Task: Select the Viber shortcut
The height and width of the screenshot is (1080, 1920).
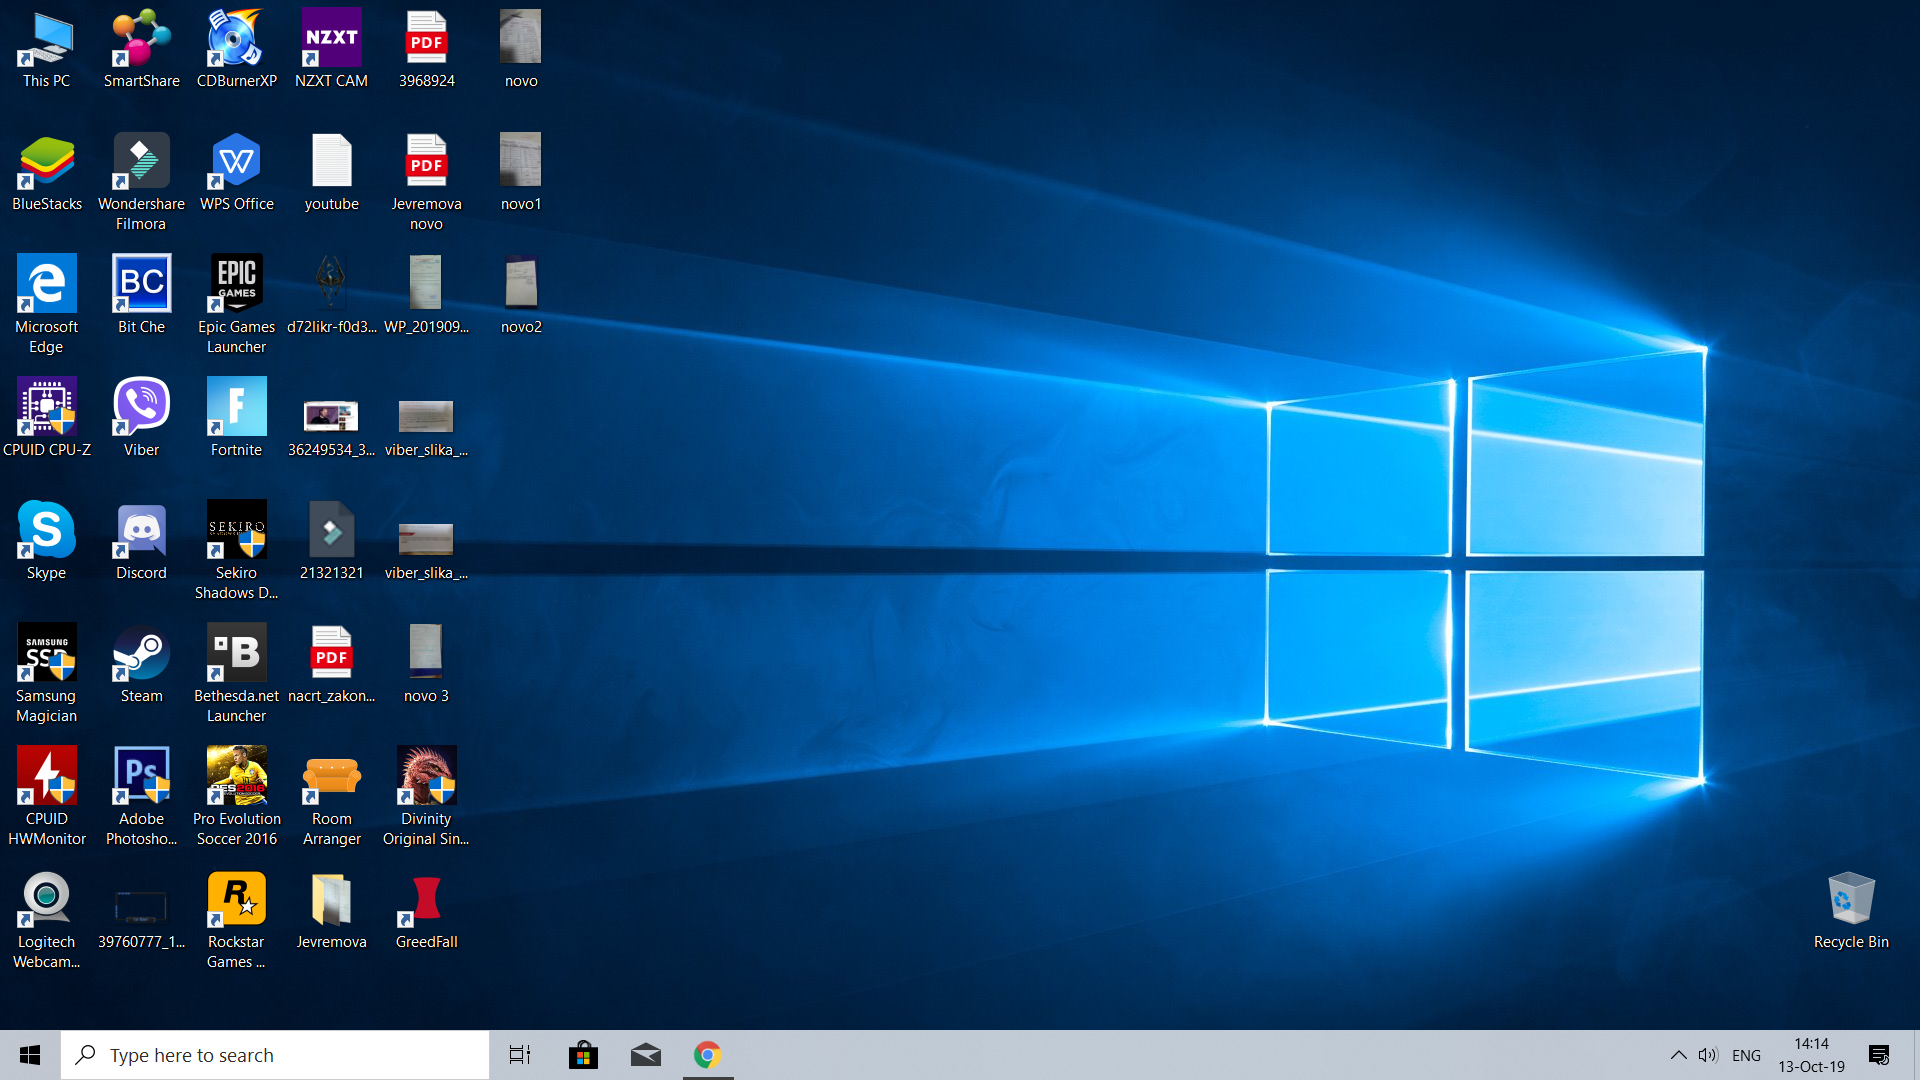Action: tap(141, 419)
